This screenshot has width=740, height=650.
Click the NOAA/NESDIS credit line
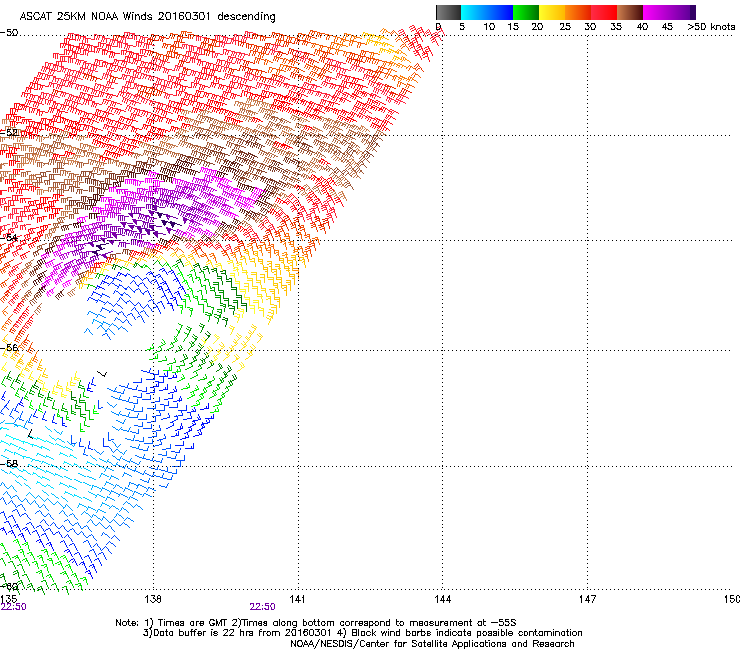coord(432,644)
